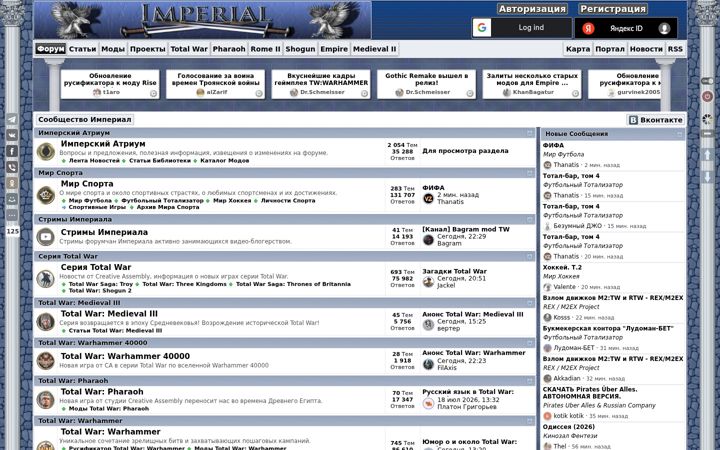Open the Загадки Total War last post
This screenshot has width=720, height=450.
[x=455, y=271]
